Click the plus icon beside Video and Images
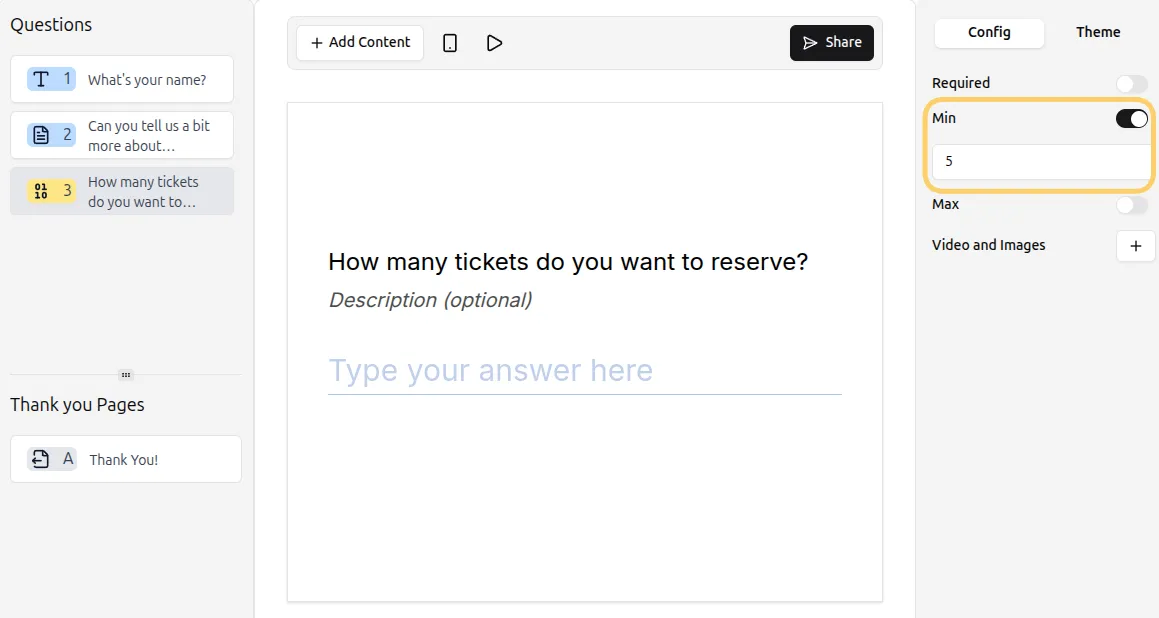Screen dimensions: 1159x618 point(1135,246)
